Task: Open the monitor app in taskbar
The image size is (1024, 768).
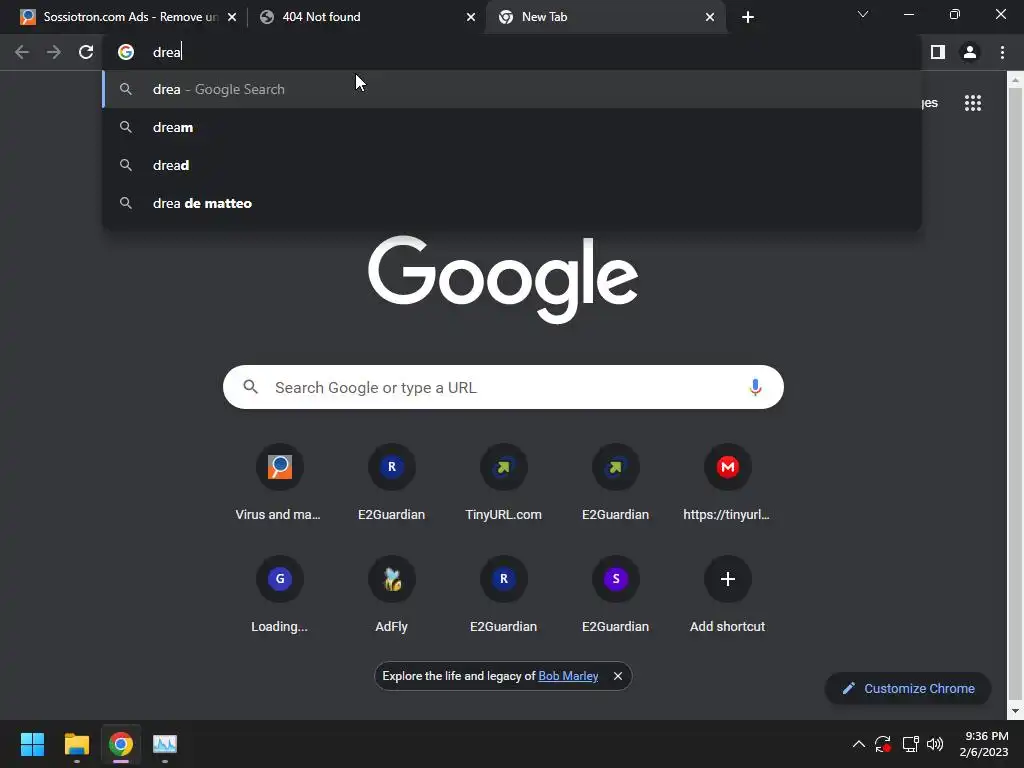Action: tap(165, 744)
